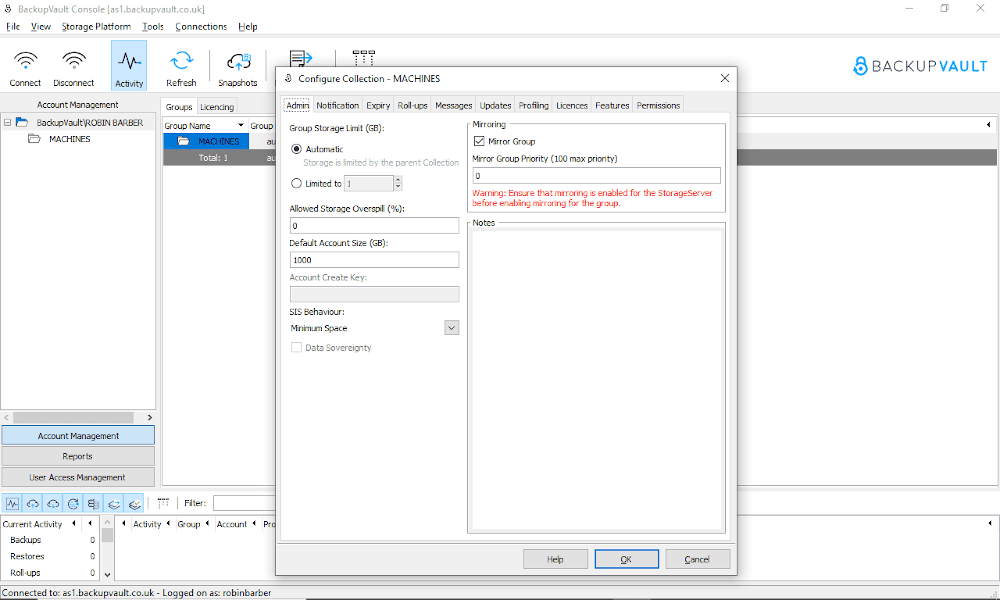The width and height of the screenshot is (1000, 600).
Task: Toggle the roll-ups circular arrow filter icon
Action: click(73, 504)
